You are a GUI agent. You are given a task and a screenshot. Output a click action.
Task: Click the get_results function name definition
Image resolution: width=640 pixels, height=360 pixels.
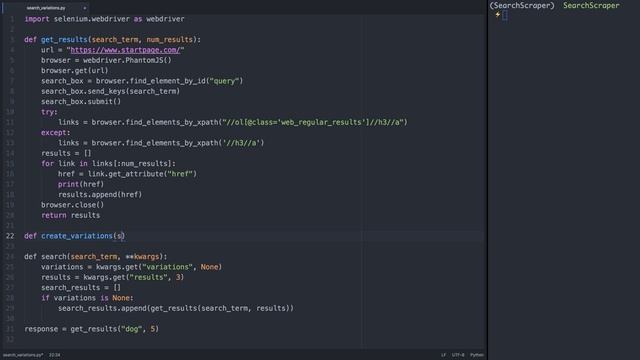point(64,40)
